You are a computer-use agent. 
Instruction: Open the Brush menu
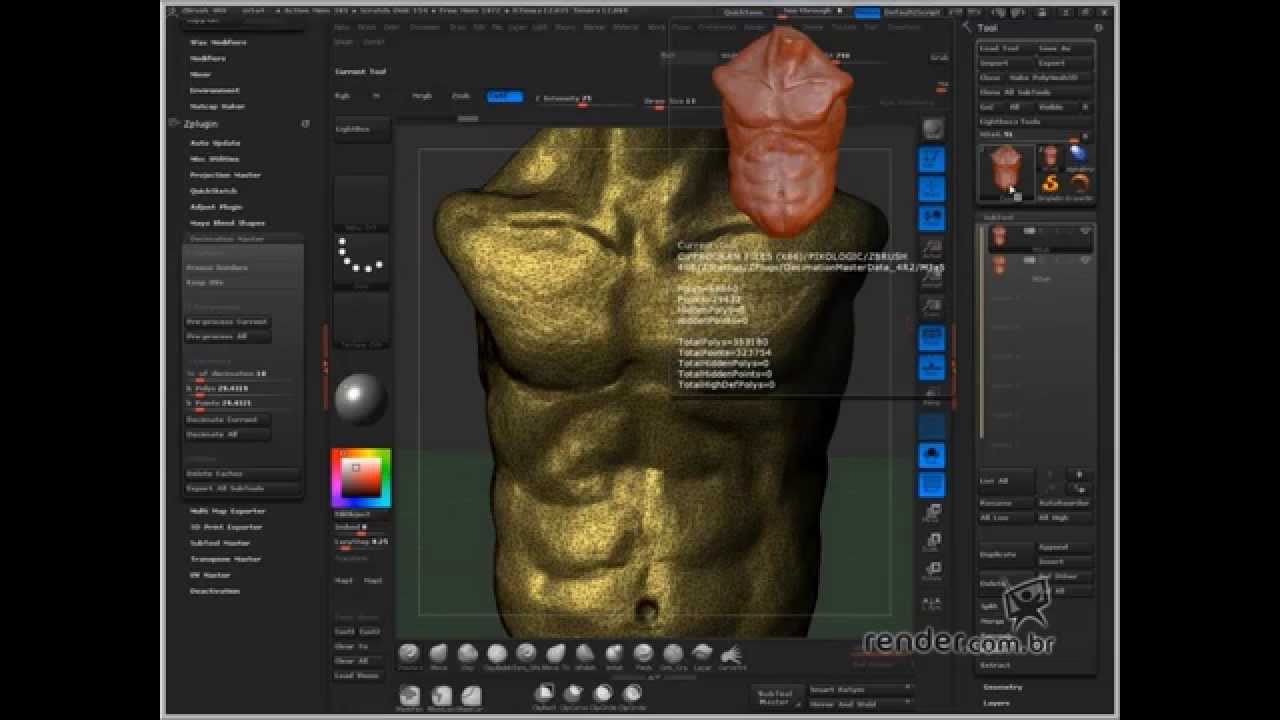(367, 27)
